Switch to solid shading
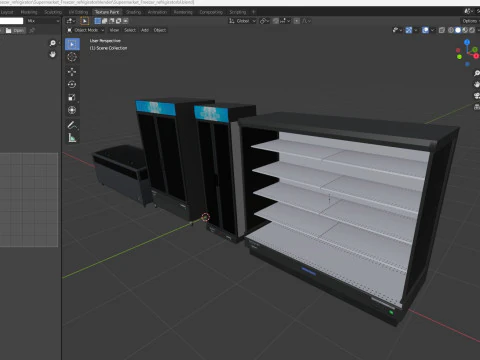Viewport: 480px width, 360px height. (x=458, y=30)
